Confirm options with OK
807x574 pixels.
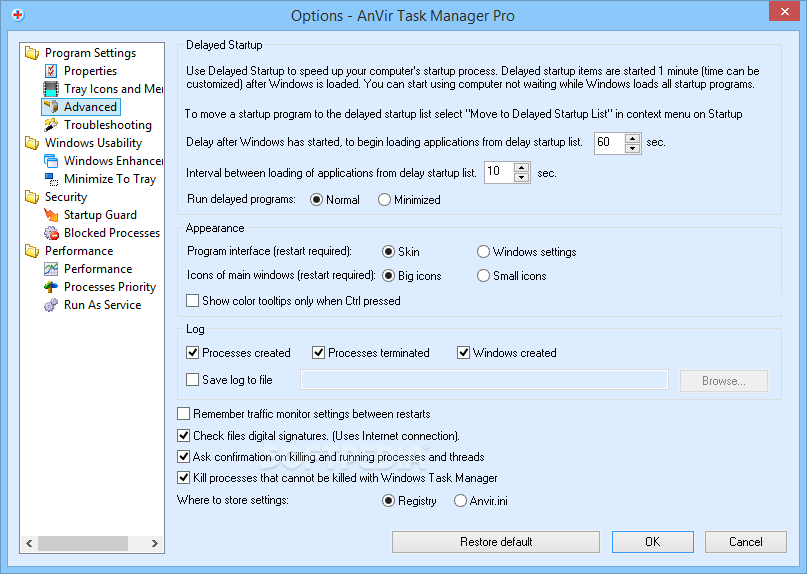pos(653,542)
